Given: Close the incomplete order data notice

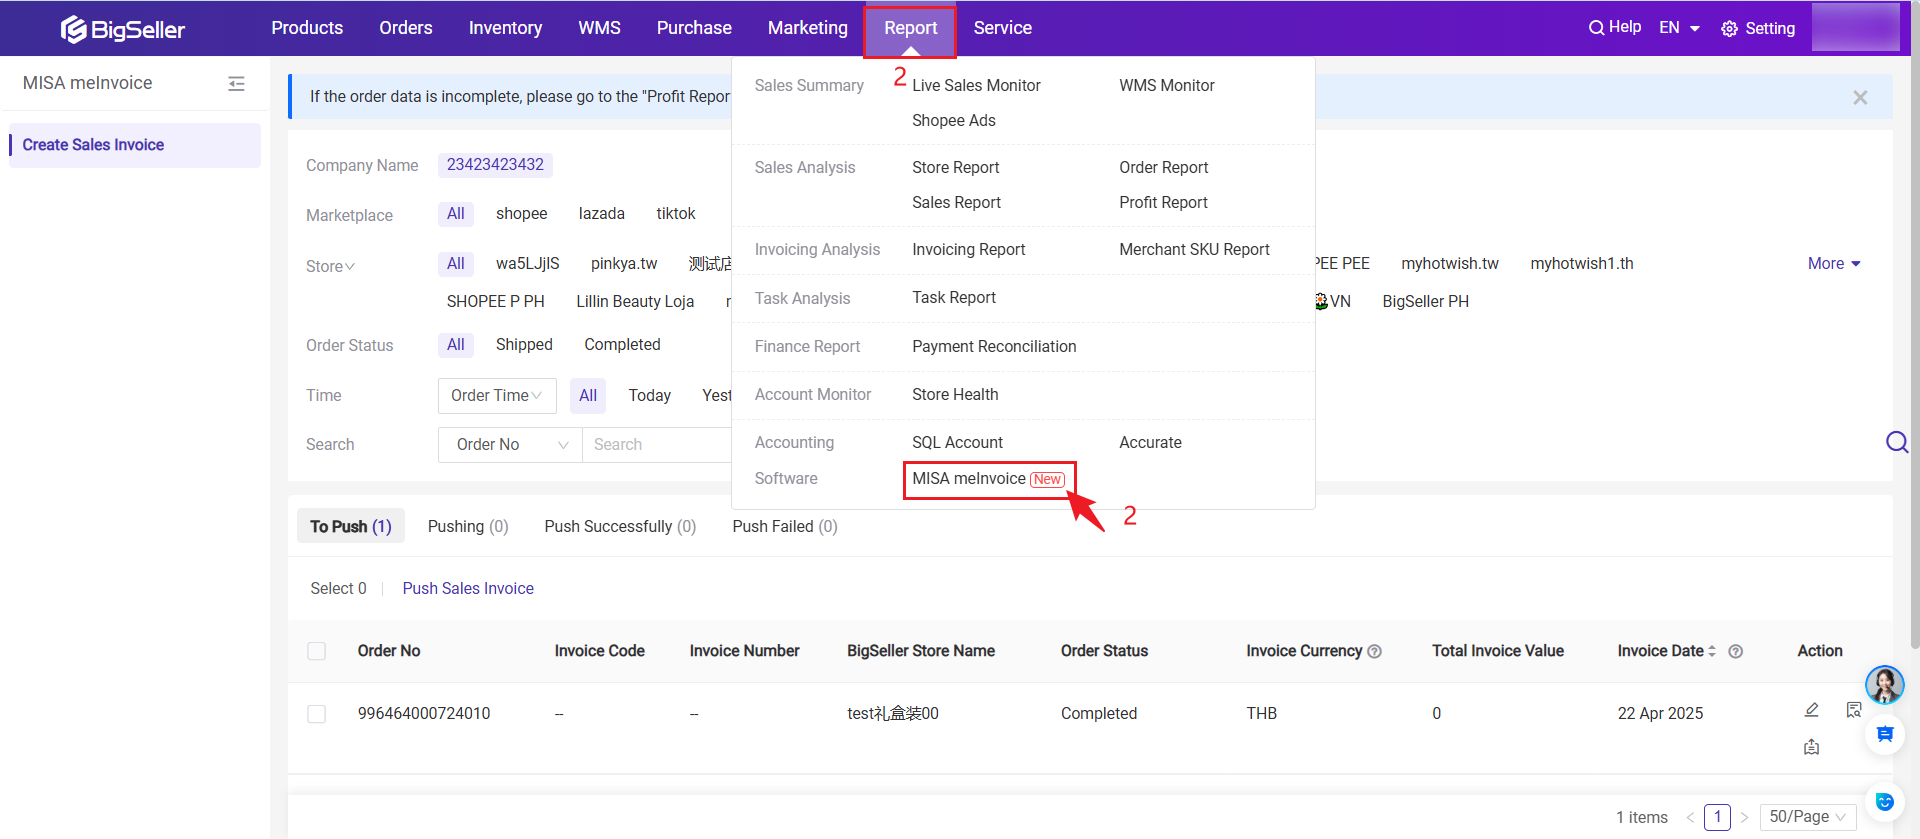Looking at the screenshot, I should [1860, 97].
